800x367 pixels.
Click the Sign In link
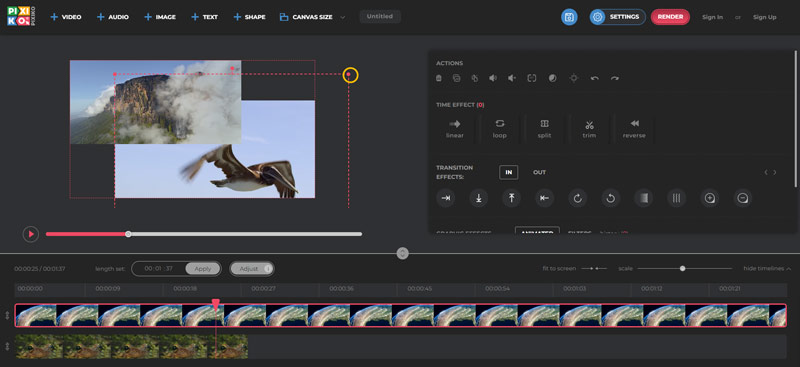point(712,17)
